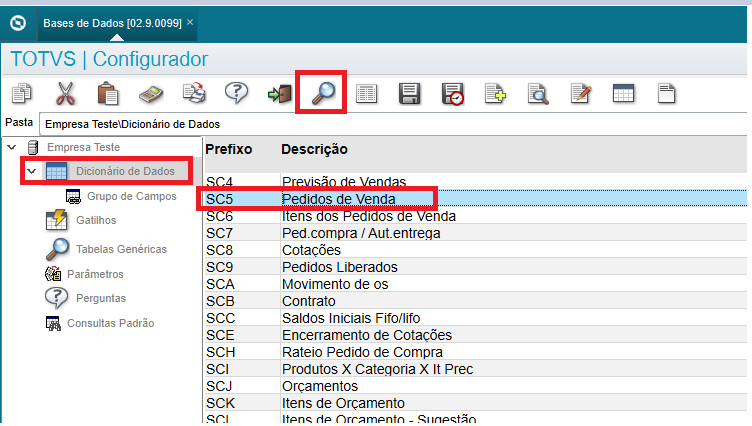752x426 pixels.
Task: Click the Prefixo column header
Action: [228, 149]
